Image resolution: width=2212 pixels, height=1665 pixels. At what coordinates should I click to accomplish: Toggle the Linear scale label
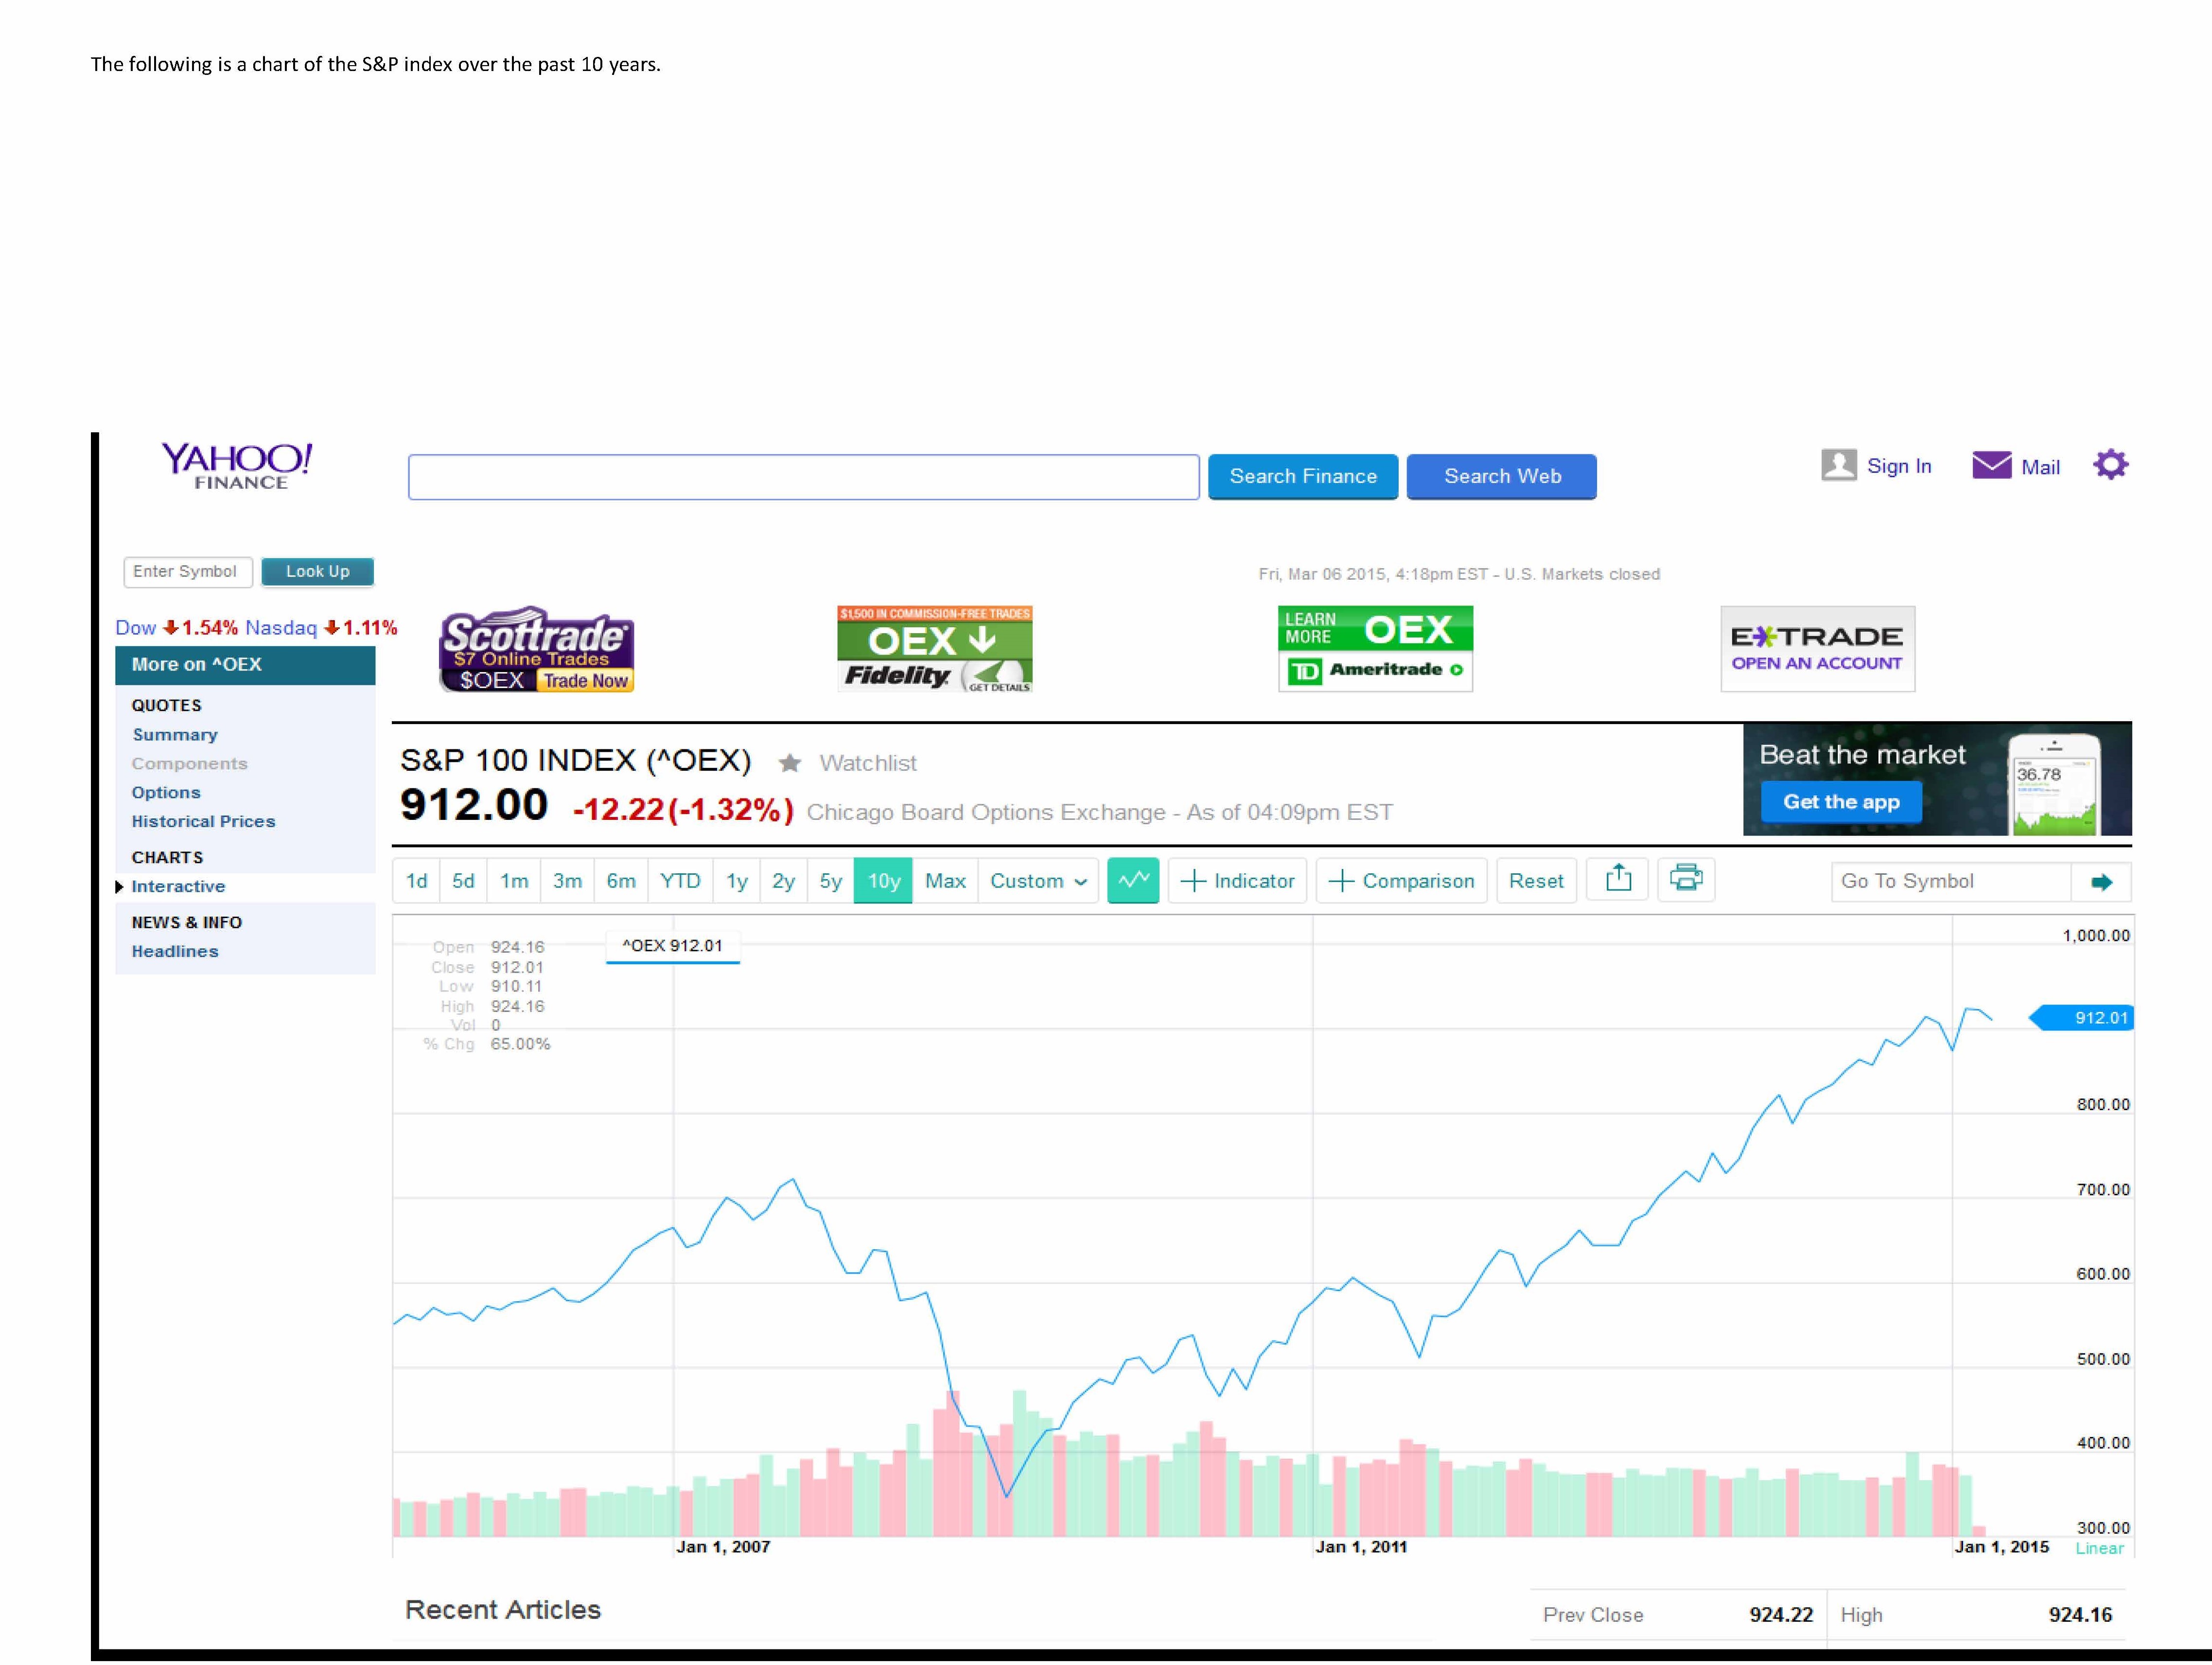[x=2099, y=1548]
